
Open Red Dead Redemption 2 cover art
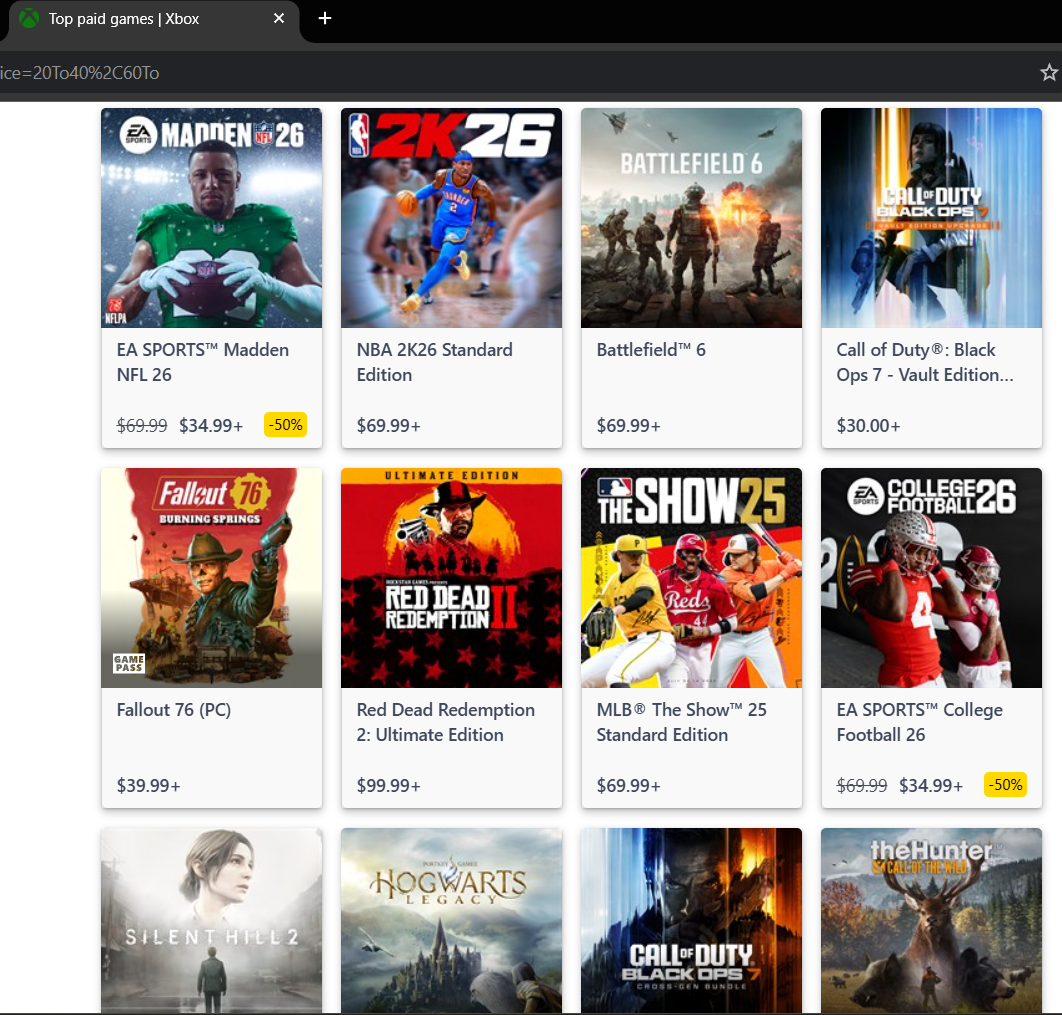pos(451,578)
